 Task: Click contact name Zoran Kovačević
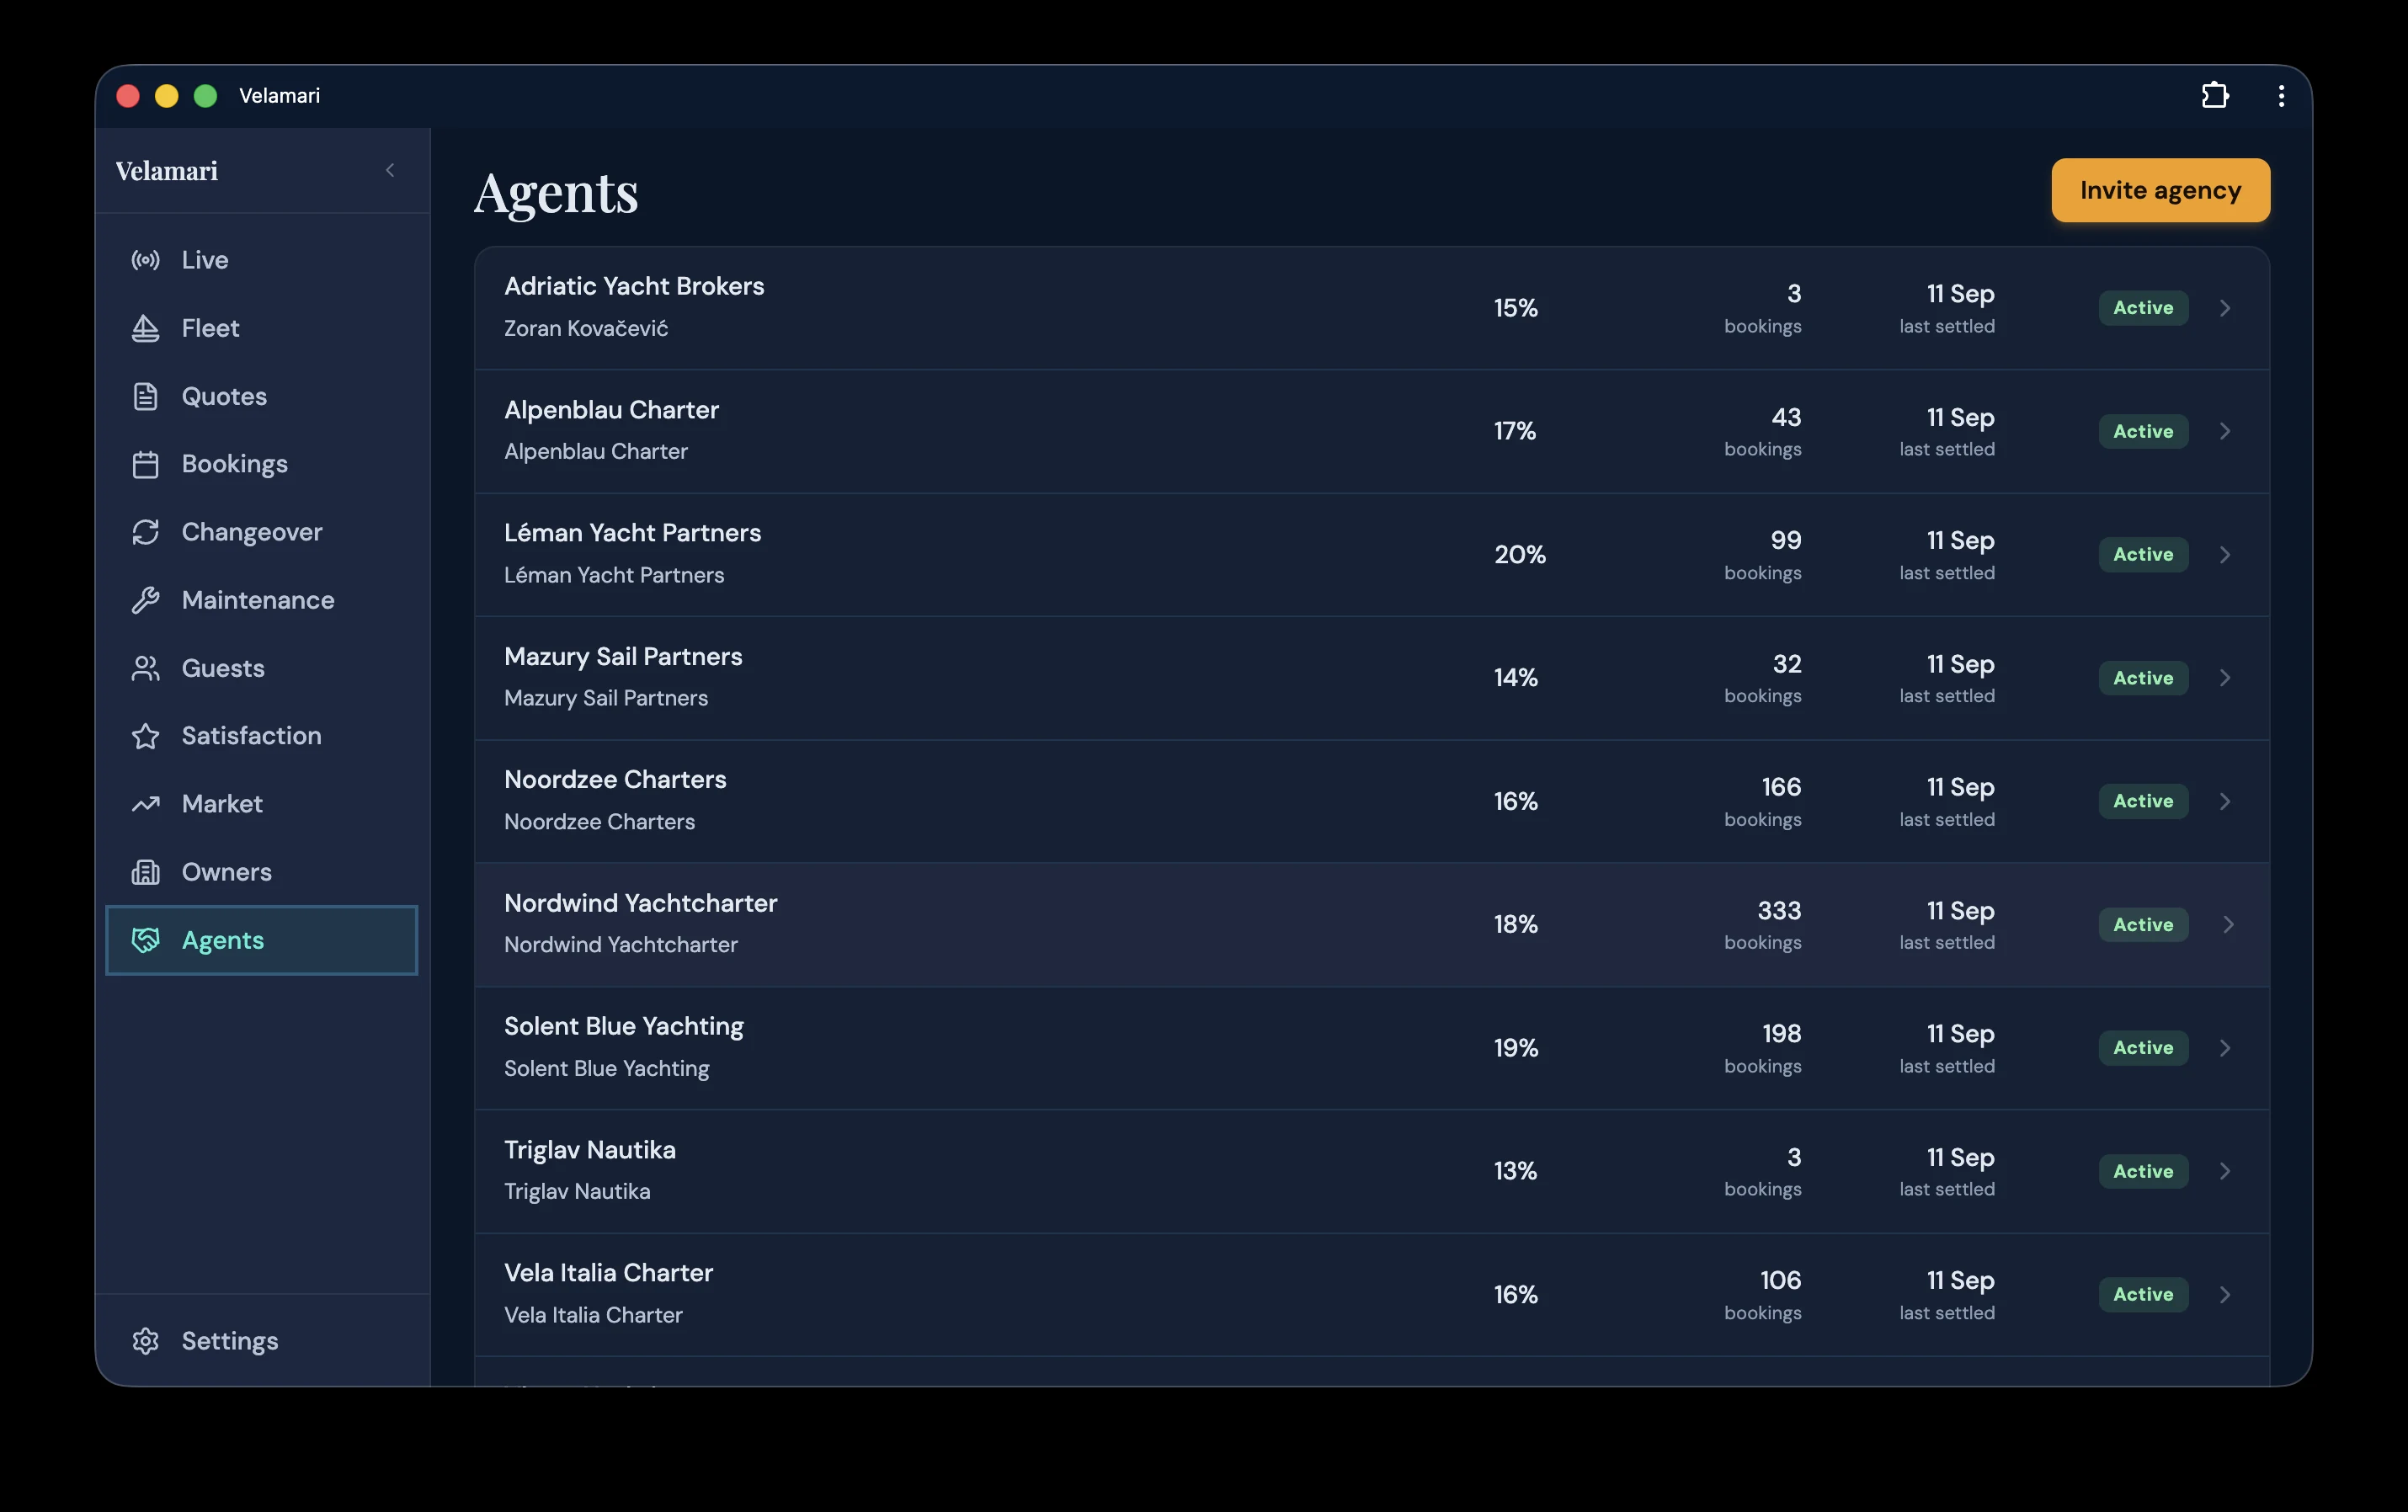(x=586, y=328)
